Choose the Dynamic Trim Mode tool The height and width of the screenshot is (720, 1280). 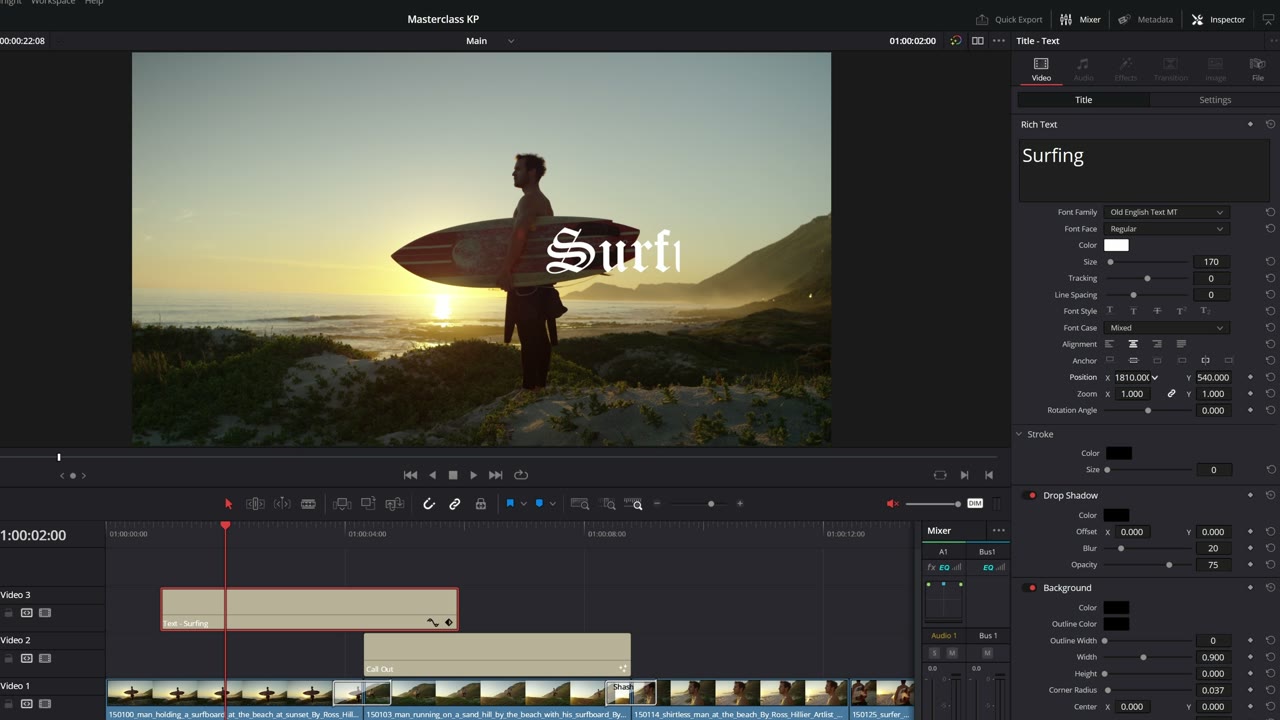[282, 504]
